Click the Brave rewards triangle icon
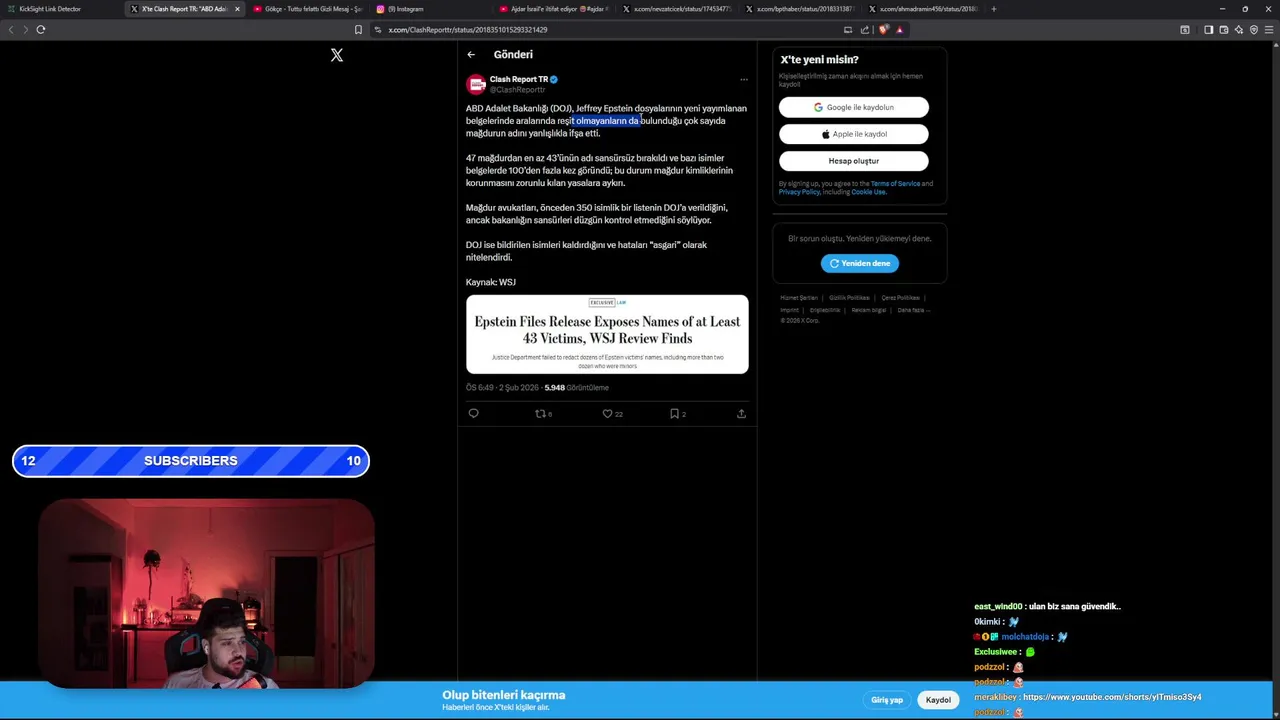 [x=899, y=30]
